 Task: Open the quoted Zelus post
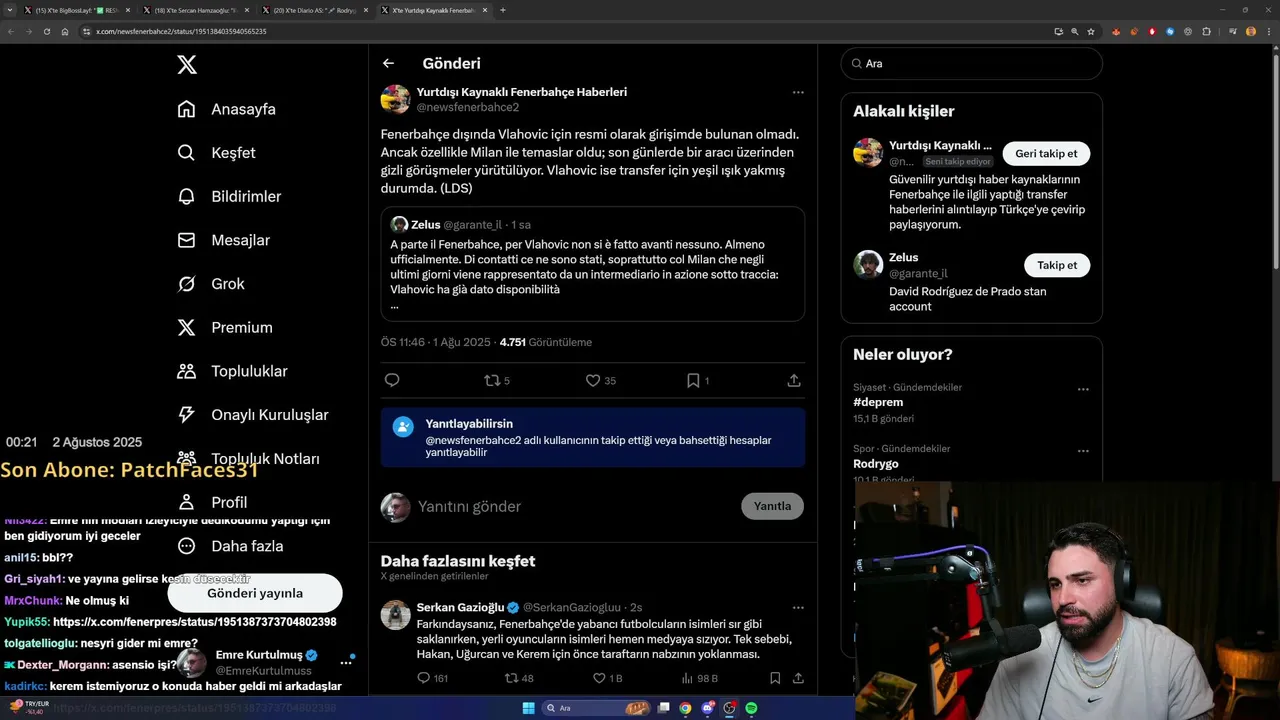click(593, 264)
